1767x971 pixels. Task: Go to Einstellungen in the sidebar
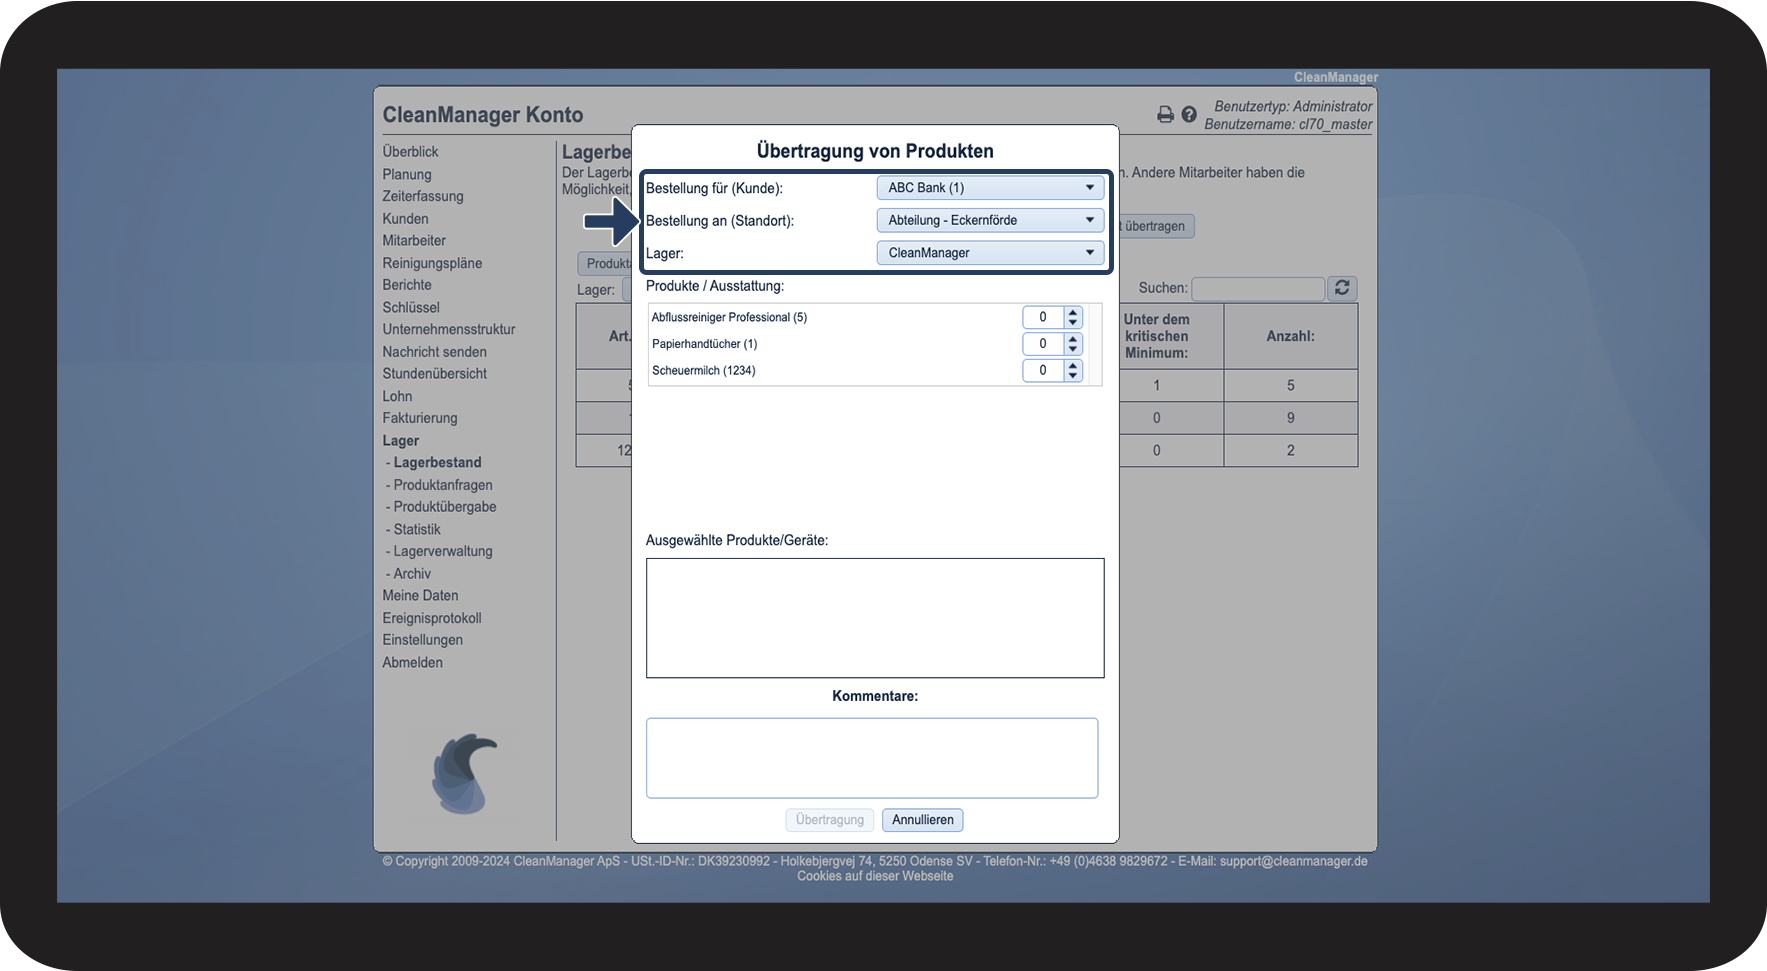point(423,640)
